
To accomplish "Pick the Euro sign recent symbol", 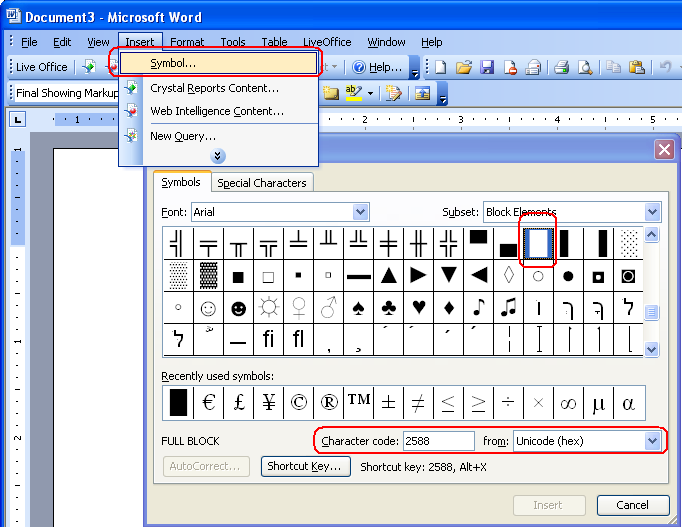I will (208, 403).
